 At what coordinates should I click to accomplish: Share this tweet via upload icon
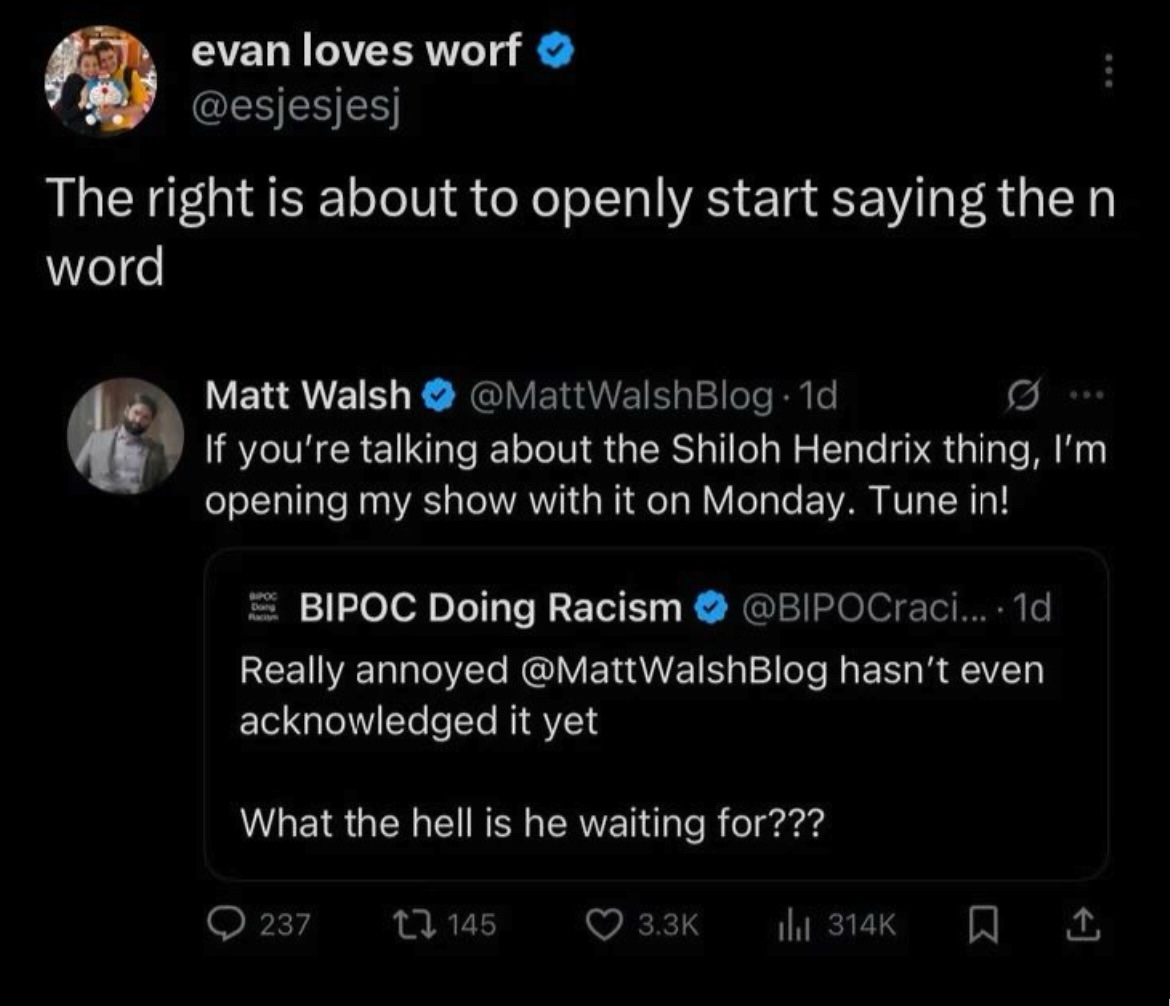1082,925
